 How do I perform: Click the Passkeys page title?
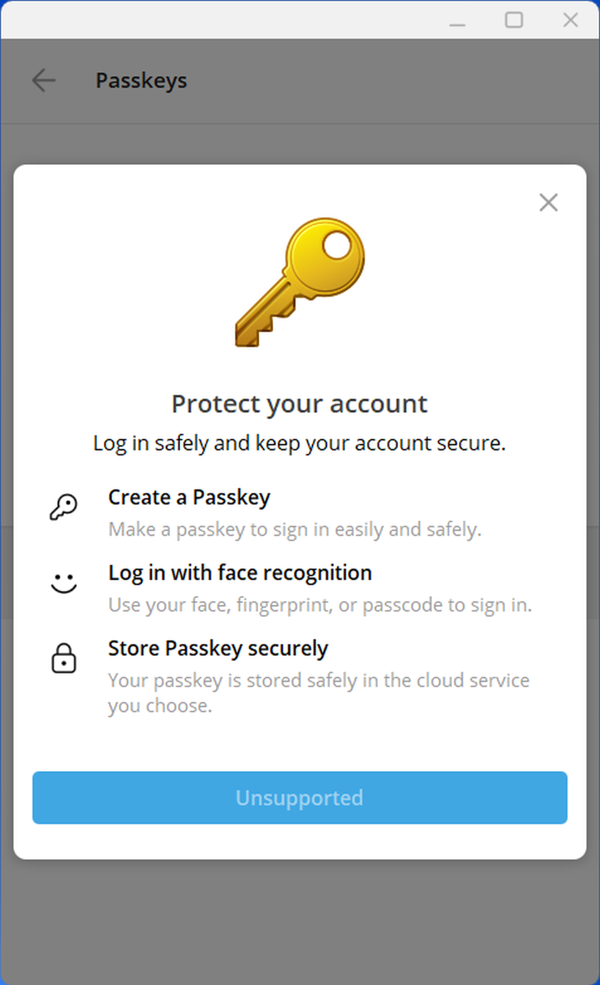(x=141, y=81)
